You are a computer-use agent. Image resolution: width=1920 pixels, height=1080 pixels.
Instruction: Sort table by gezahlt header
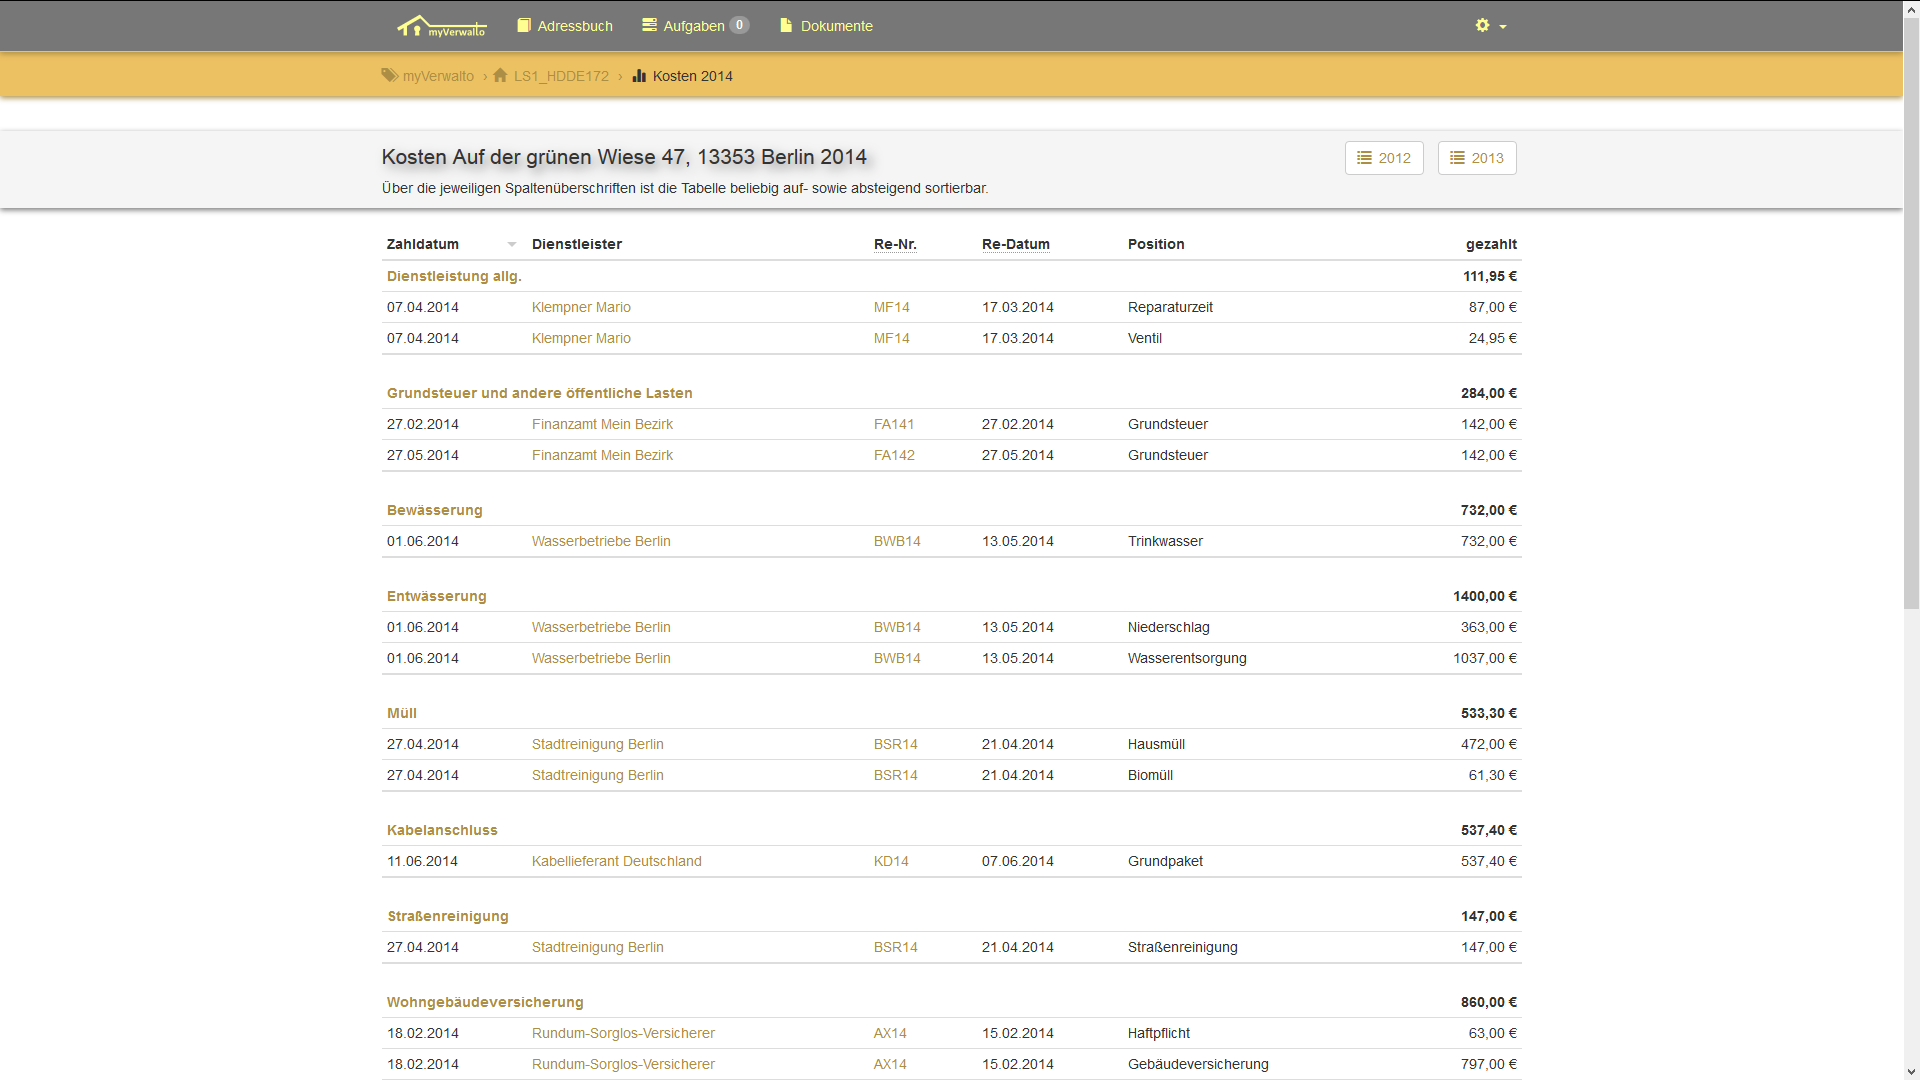click(x=1491, y=244)
